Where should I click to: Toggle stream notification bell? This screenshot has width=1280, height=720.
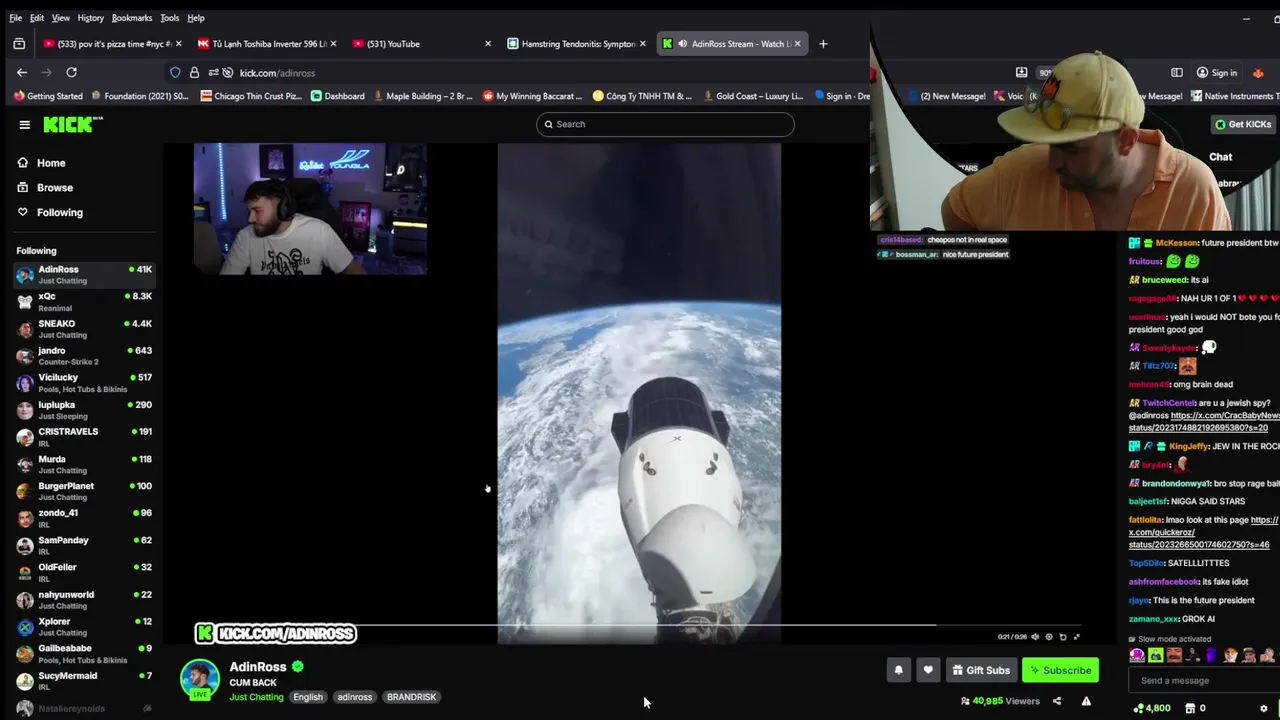point(898,670)
